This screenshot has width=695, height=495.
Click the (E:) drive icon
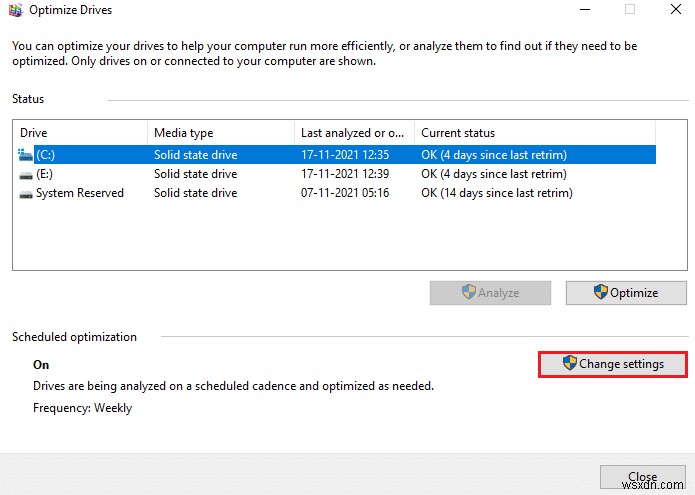26,175
